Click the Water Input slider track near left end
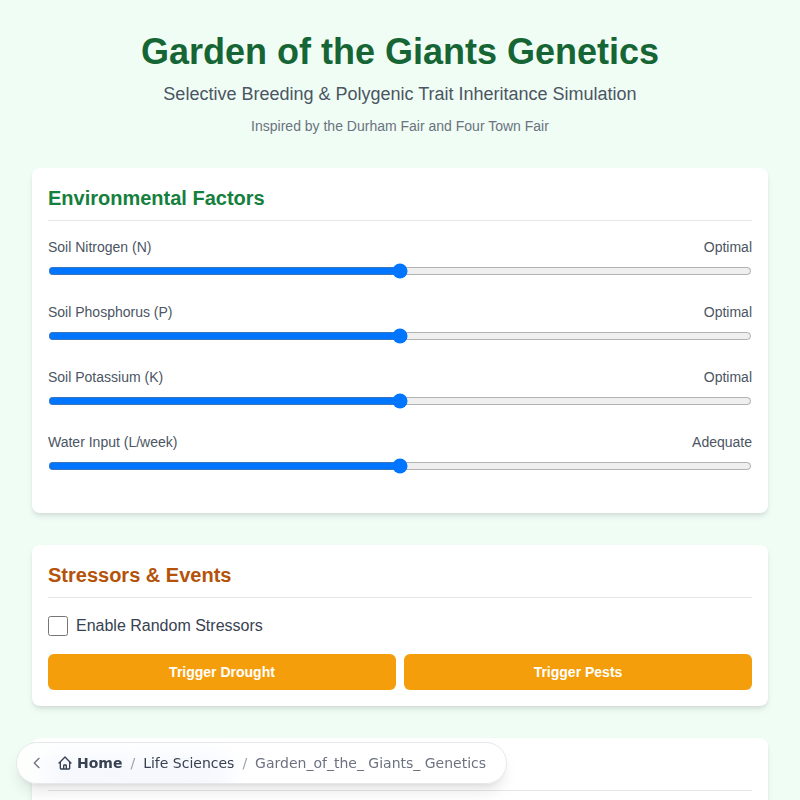Screen dimensions: 800x800 (100, 466)
